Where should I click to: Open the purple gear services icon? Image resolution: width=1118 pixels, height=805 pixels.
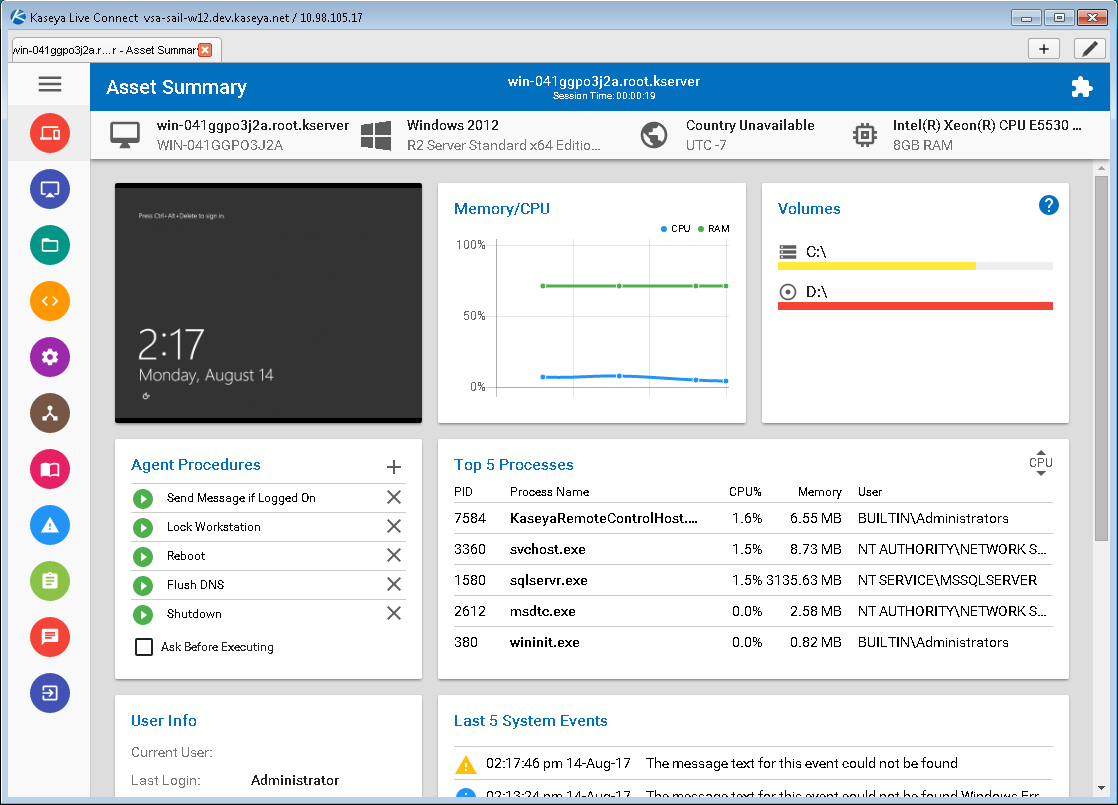[50, 357]
